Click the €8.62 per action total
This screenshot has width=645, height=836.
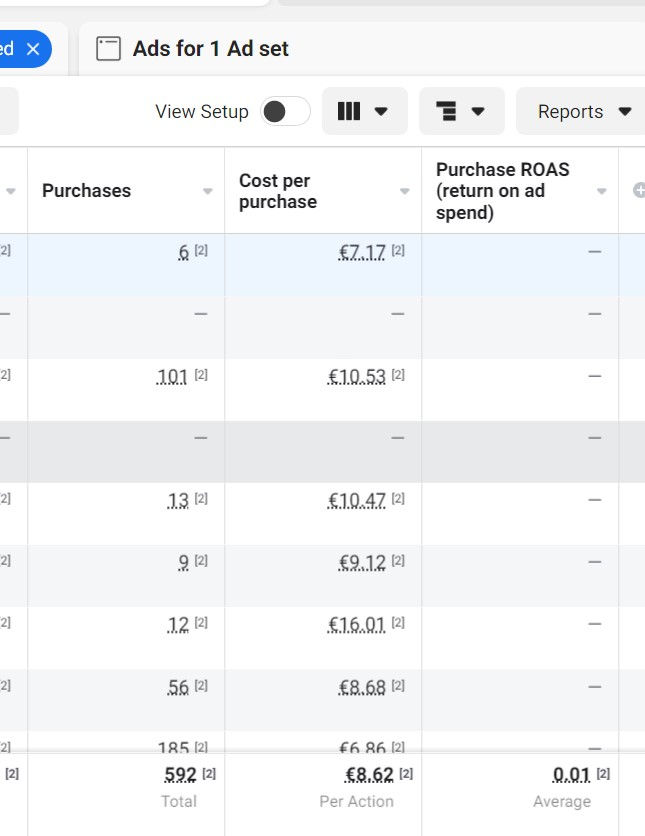(369, 775)
